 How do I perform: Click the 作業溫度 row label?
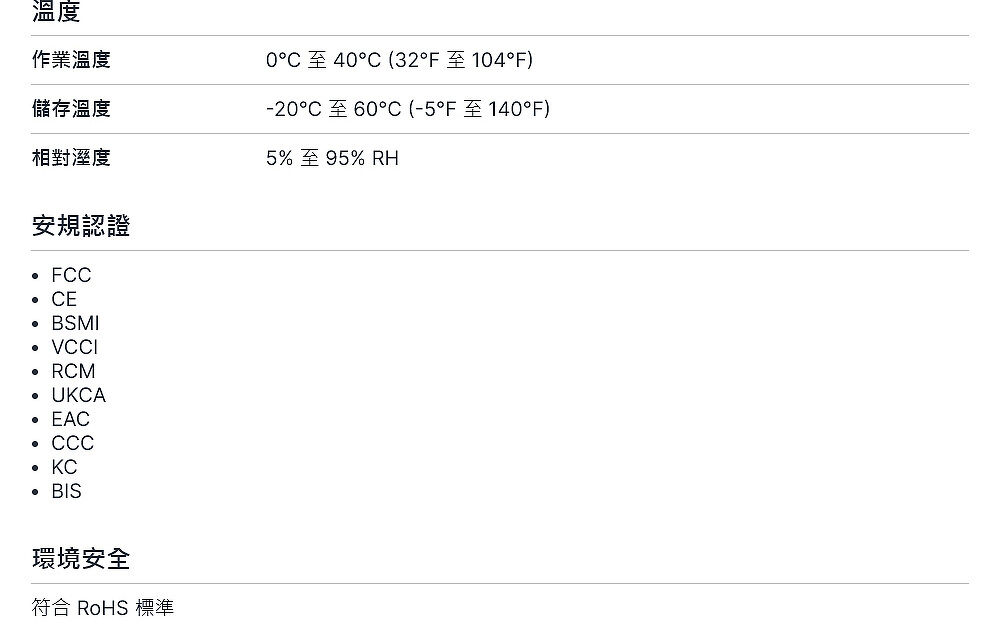71,60
